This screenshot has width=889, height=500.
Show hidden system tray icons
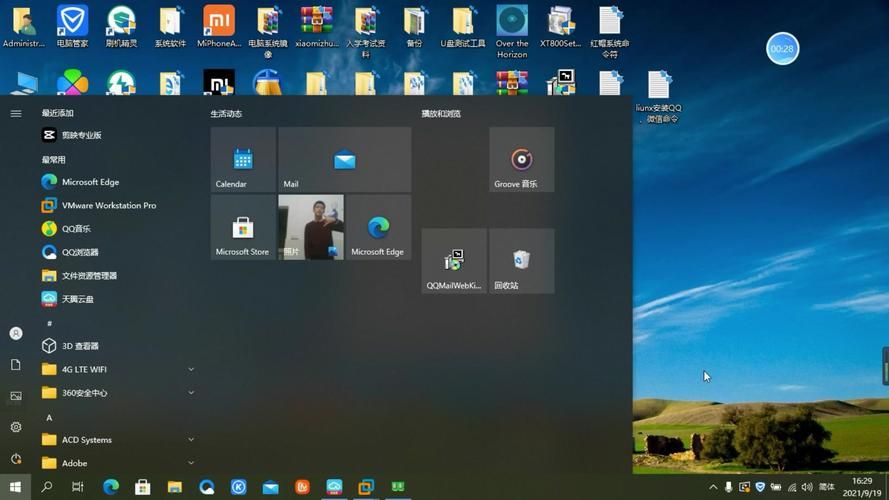pyautogui.click(x=713, y=488)
